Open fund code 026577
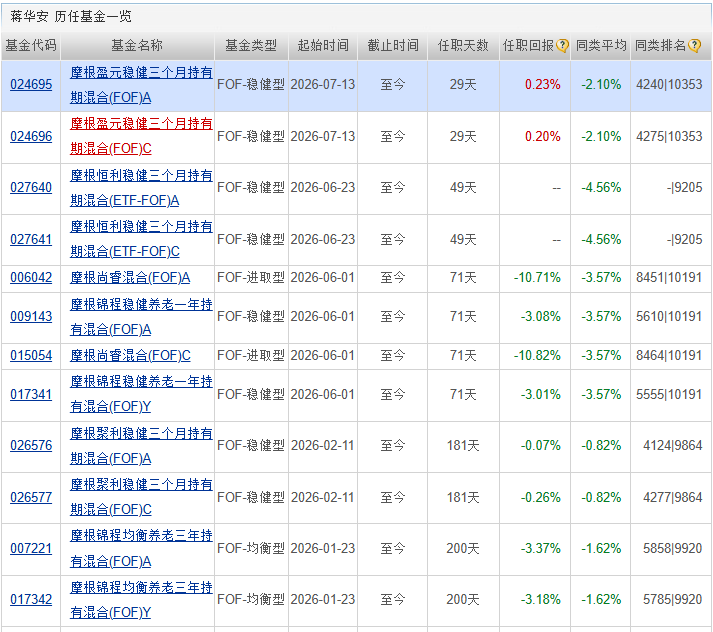The height and width of the screenshot is (632, 713). pyautogui.click(x=31, y=497)
